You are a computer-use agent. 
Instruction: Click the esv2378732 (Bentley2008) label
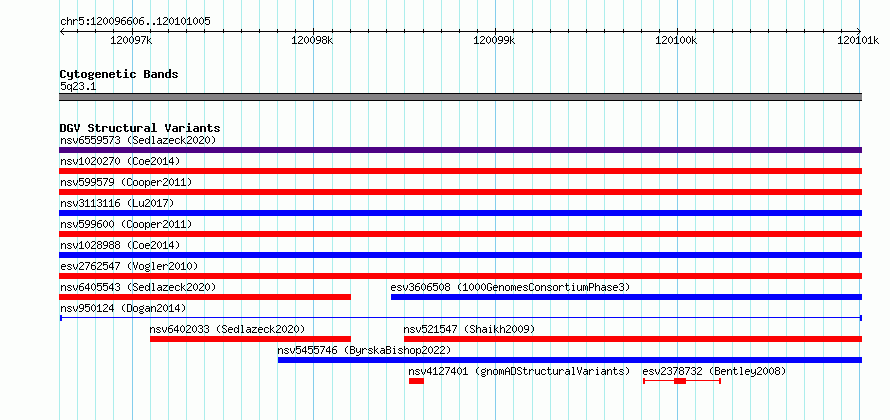(714, 371)
